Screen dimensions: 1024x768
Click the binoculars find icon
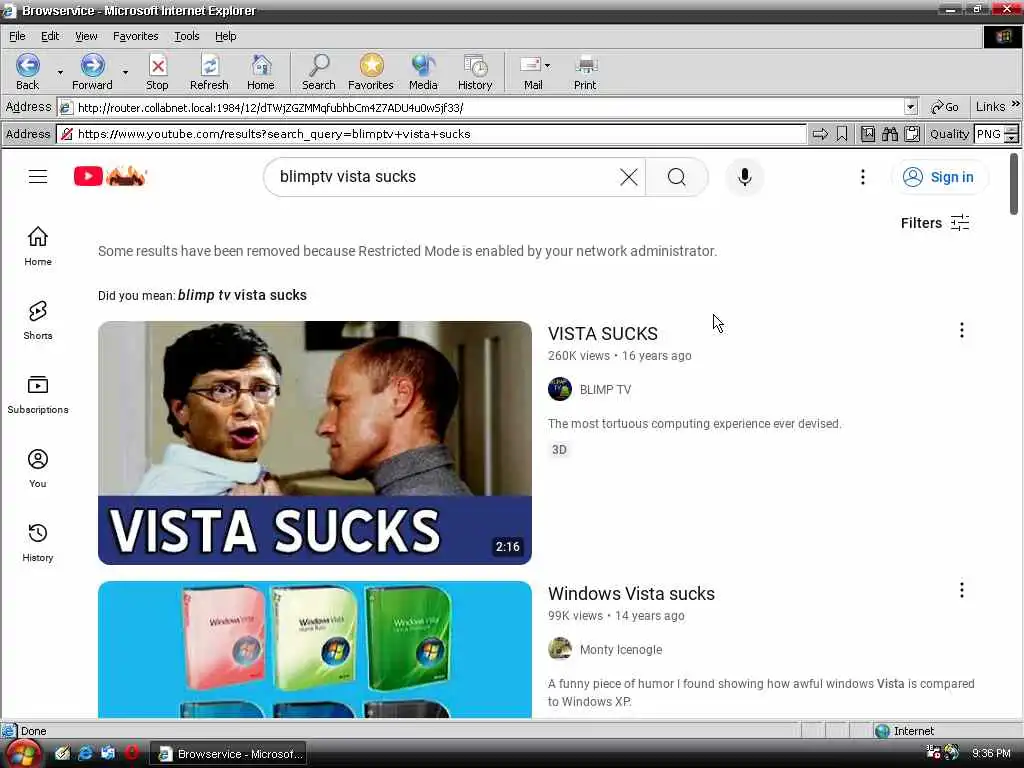pyautogui.click(x=889, y=134)
